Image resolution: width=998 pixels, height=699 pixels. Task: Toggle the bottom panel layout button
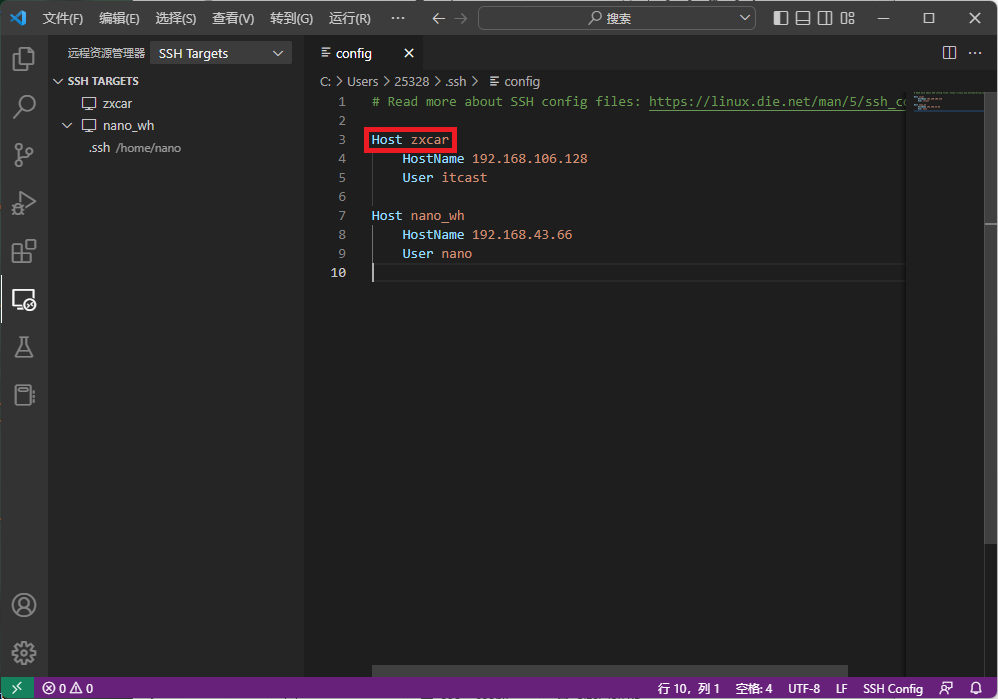[x=803, y=18]
